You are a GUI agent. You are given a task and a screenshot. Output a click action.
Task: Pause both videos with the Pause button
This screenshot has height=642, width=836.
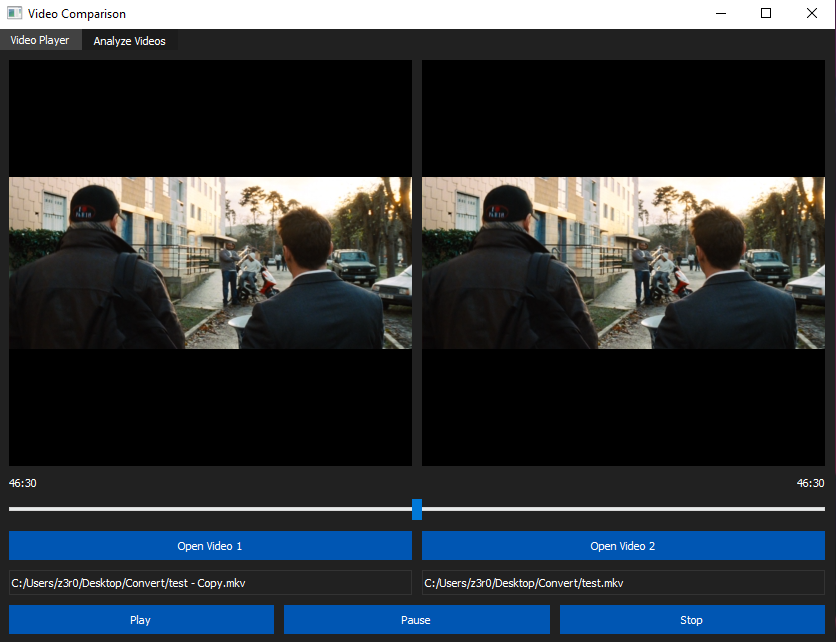pyautogui.click(x=416, y=620)
